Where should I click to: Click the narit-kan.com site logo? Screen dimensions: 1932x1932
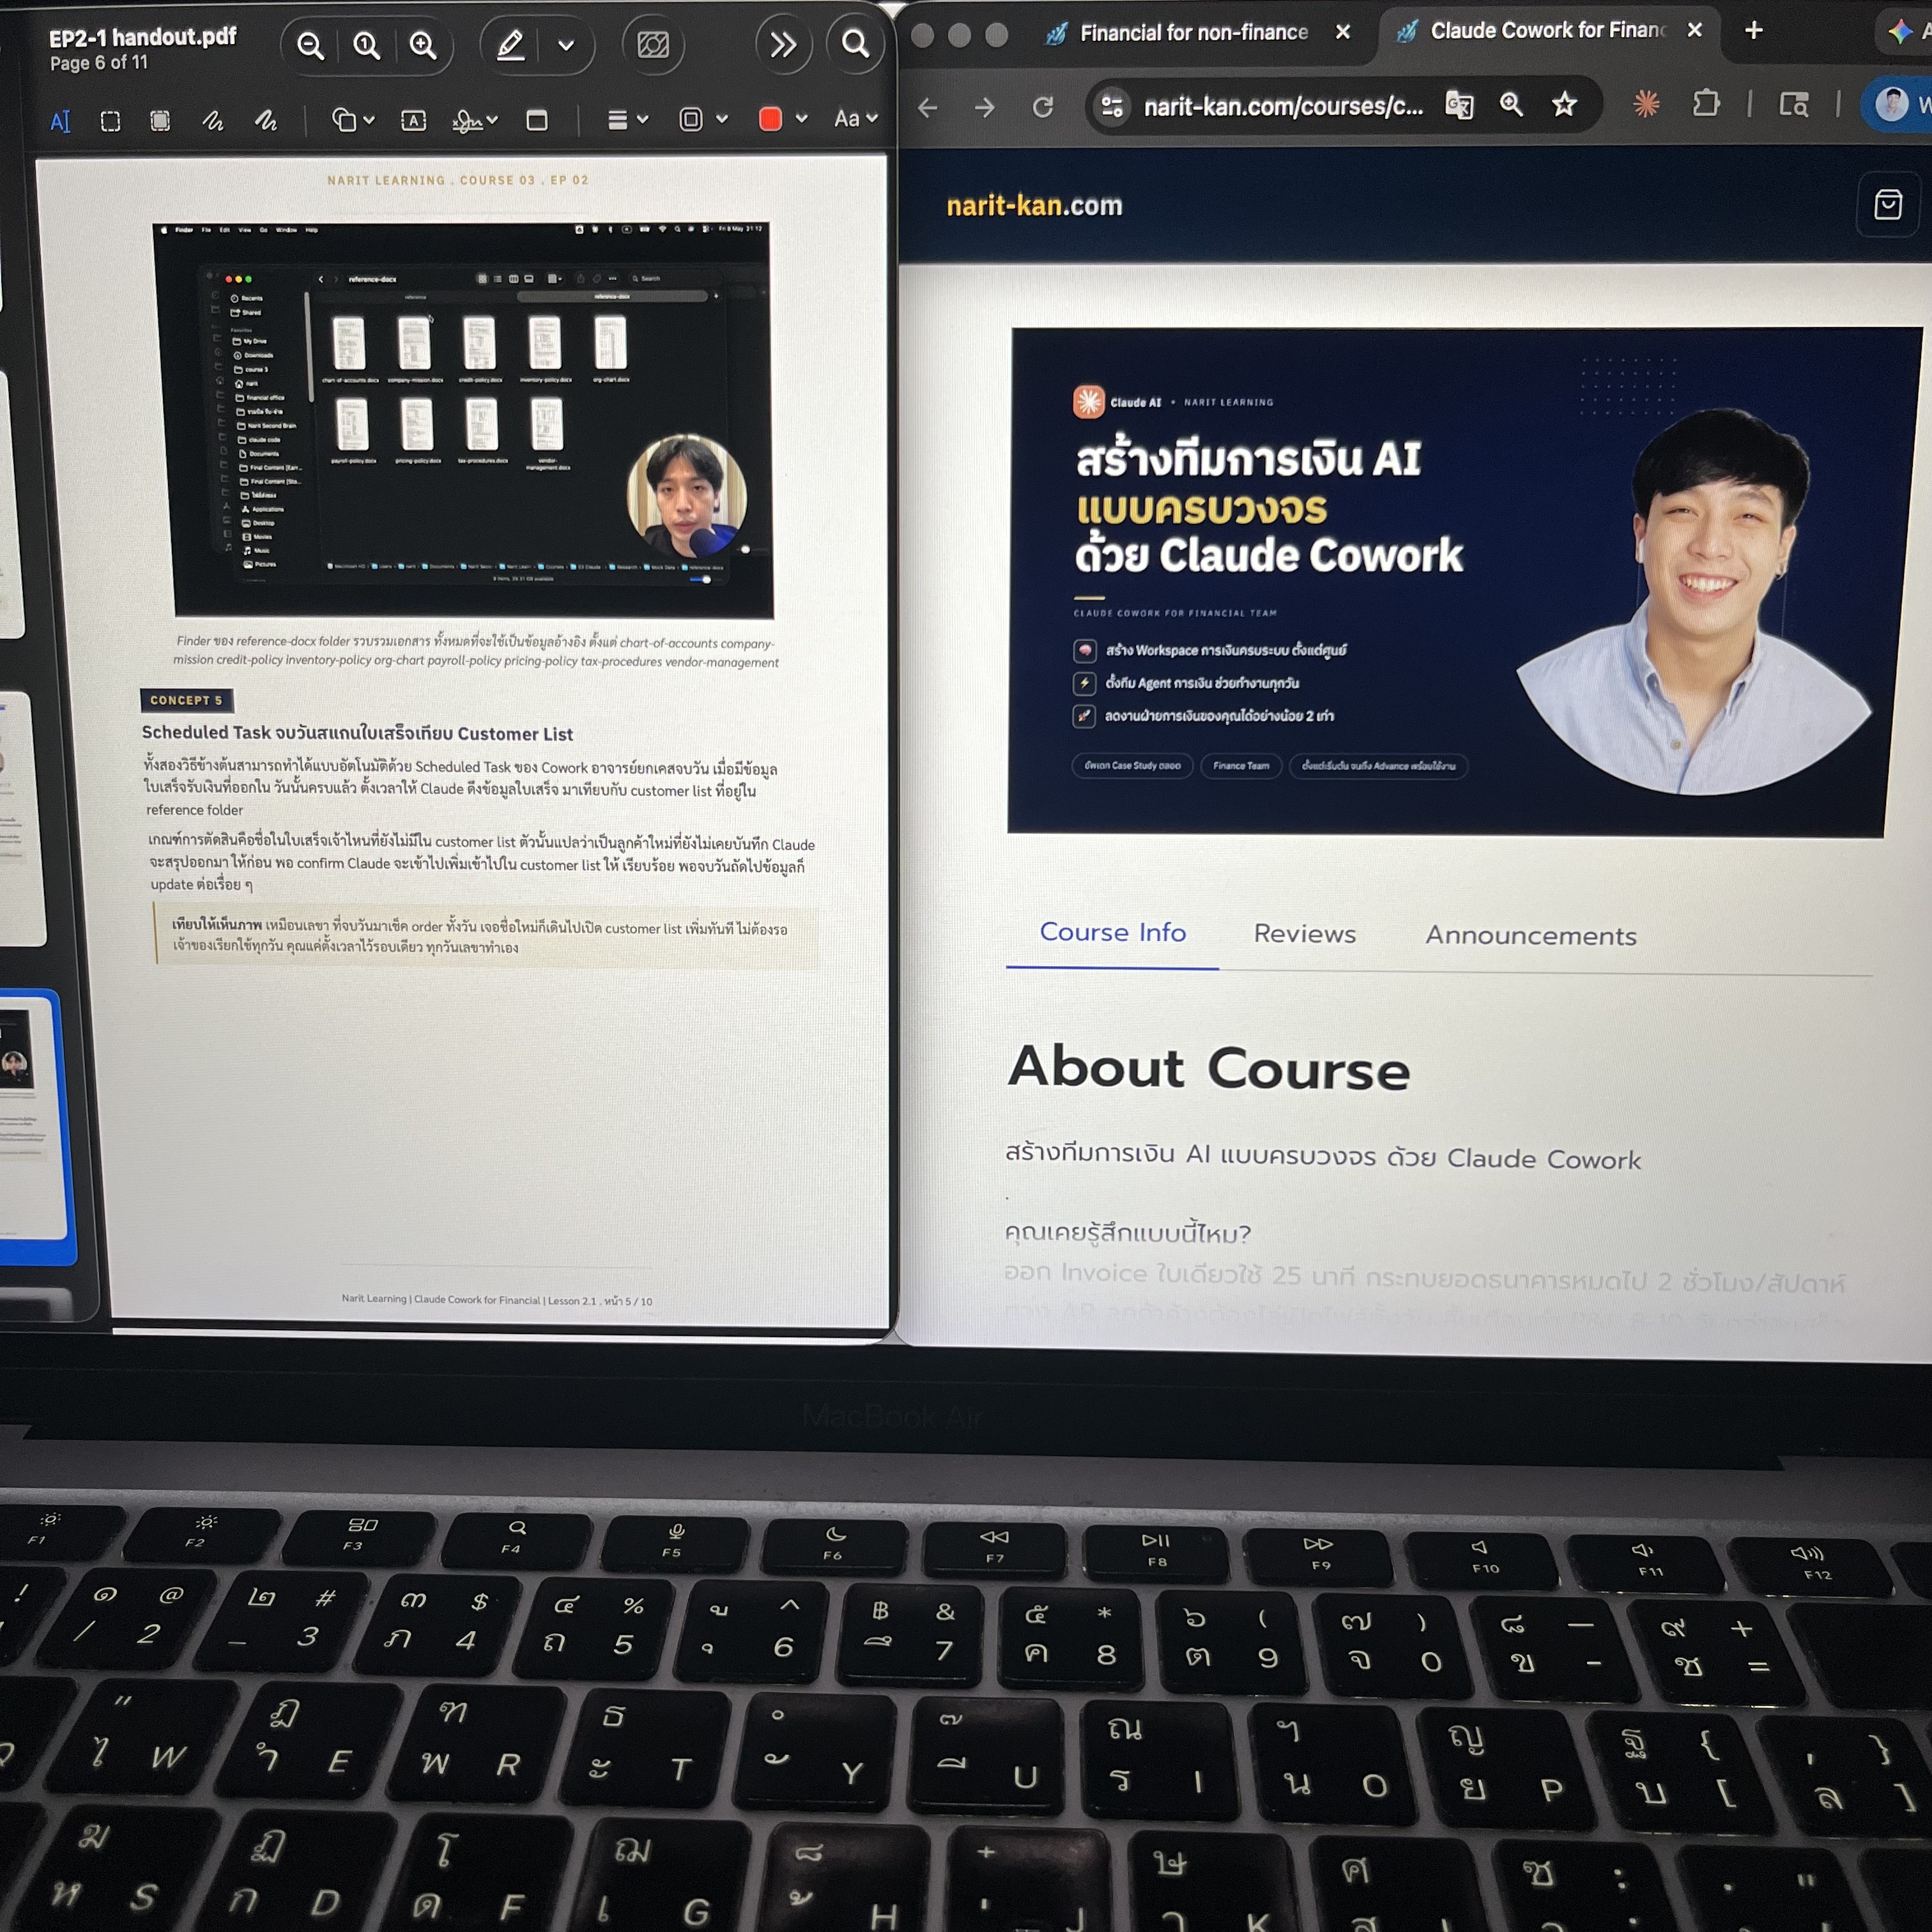(x=1034, y=206)
